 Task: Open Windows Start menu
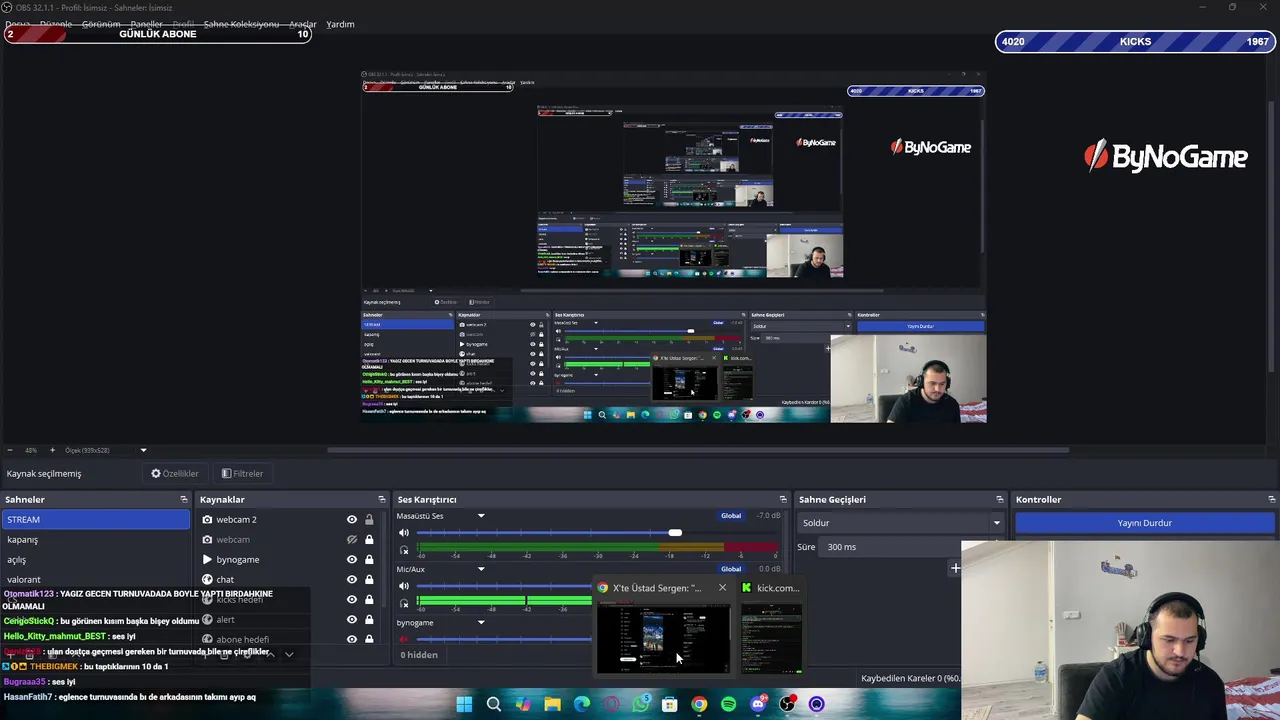(464, 704)
